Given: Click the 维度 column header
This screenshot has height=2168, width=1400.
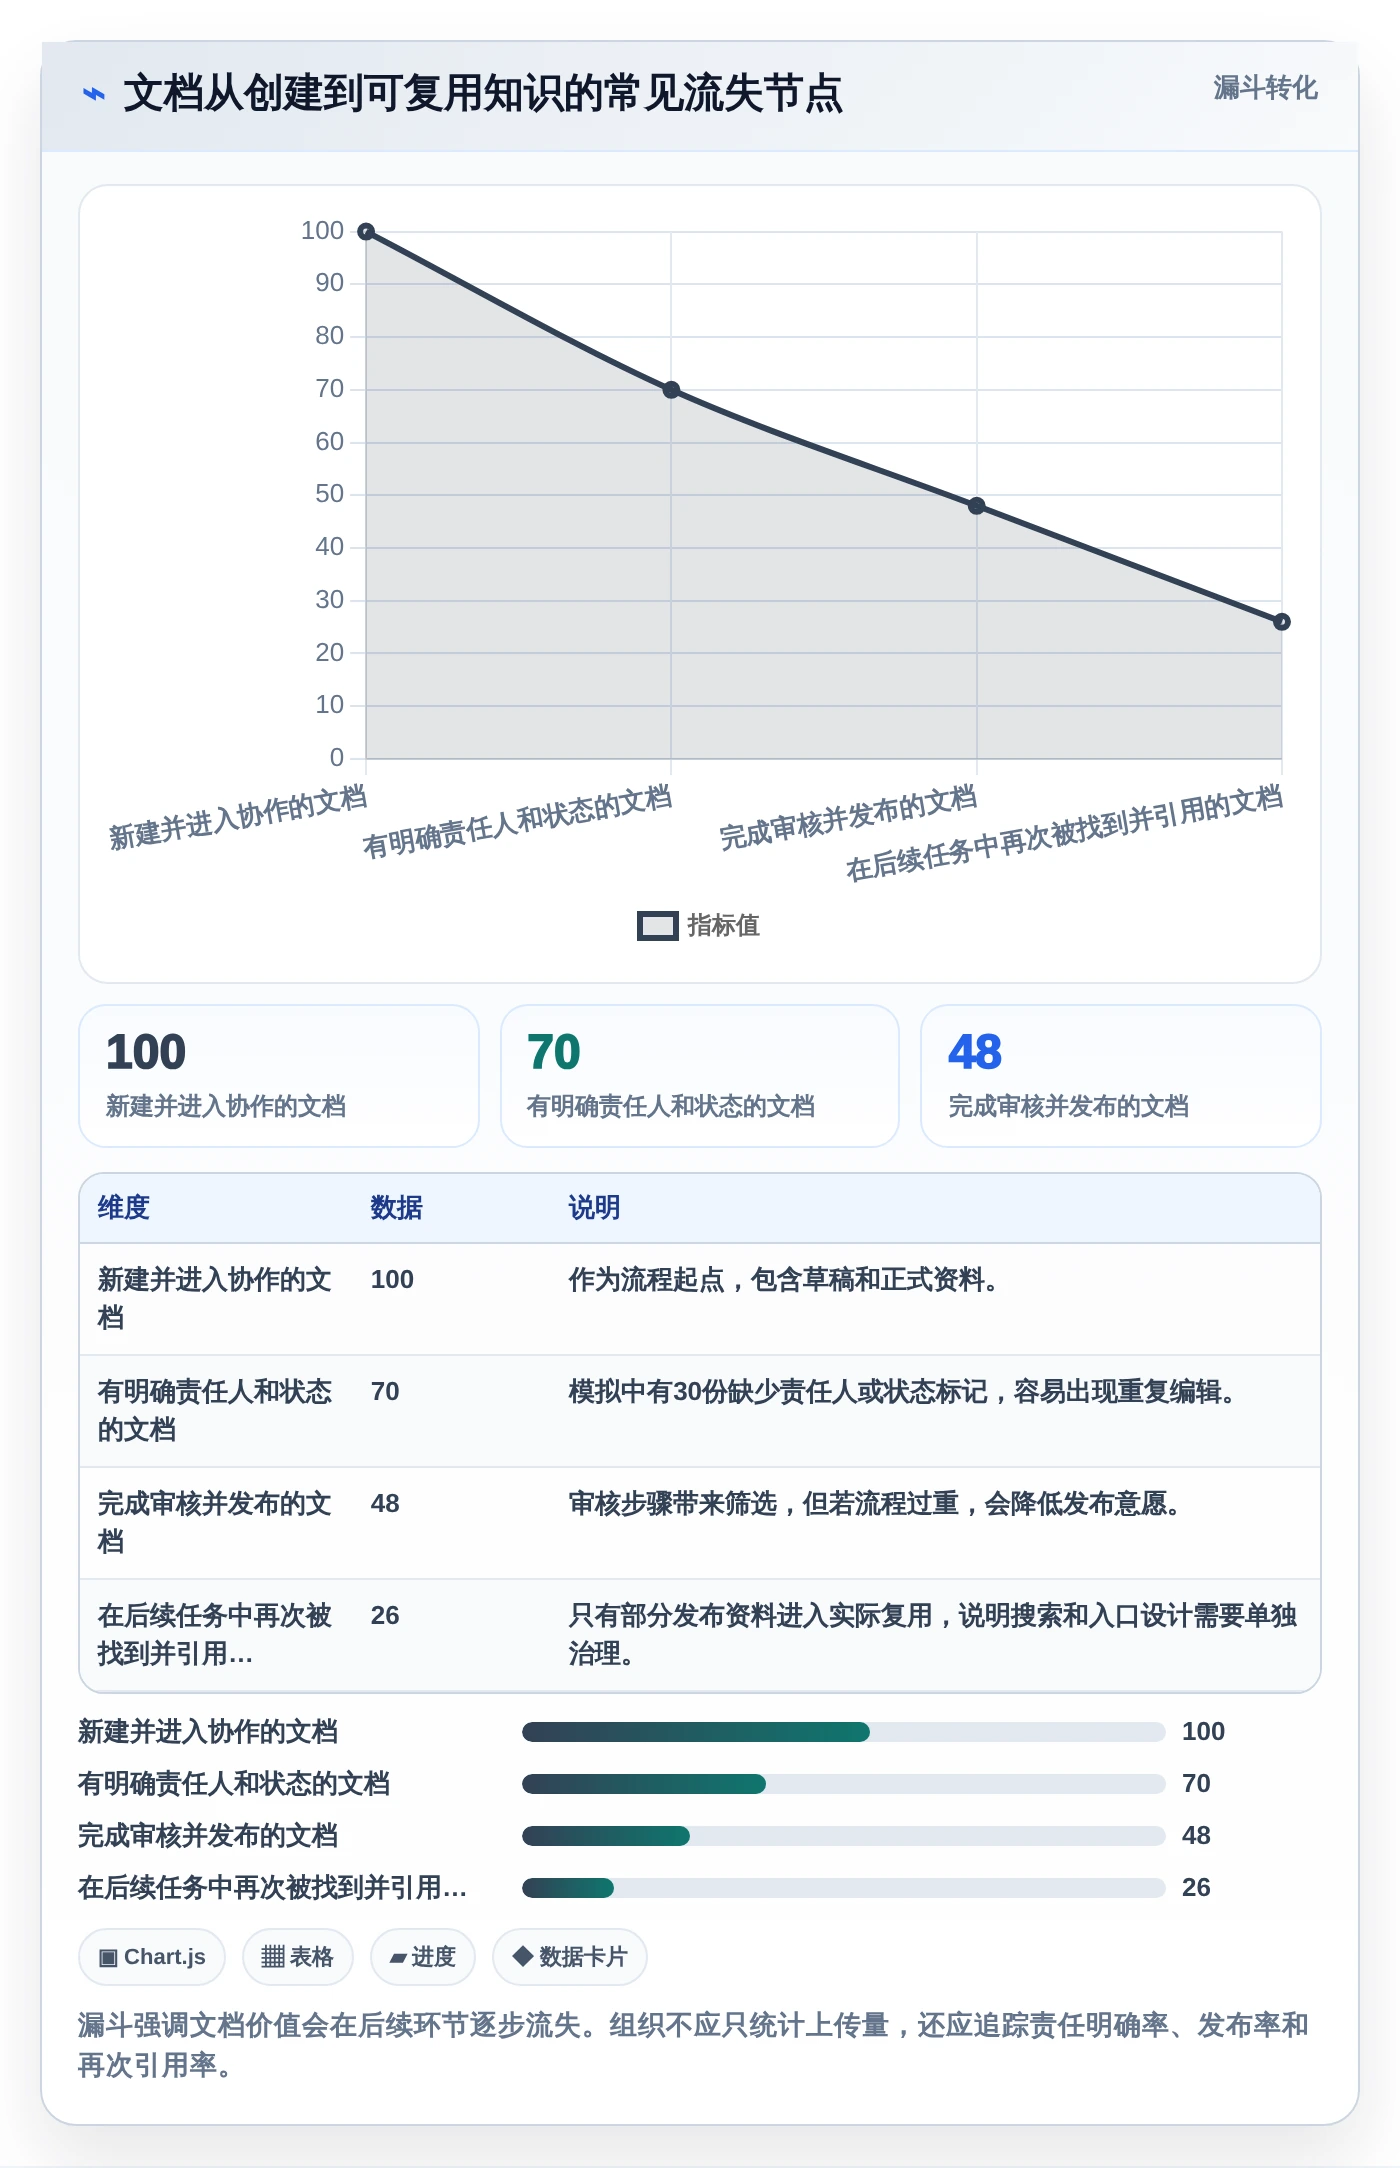Looking at the screenshot, I should pyautogui.click(x=124, y=1208).
